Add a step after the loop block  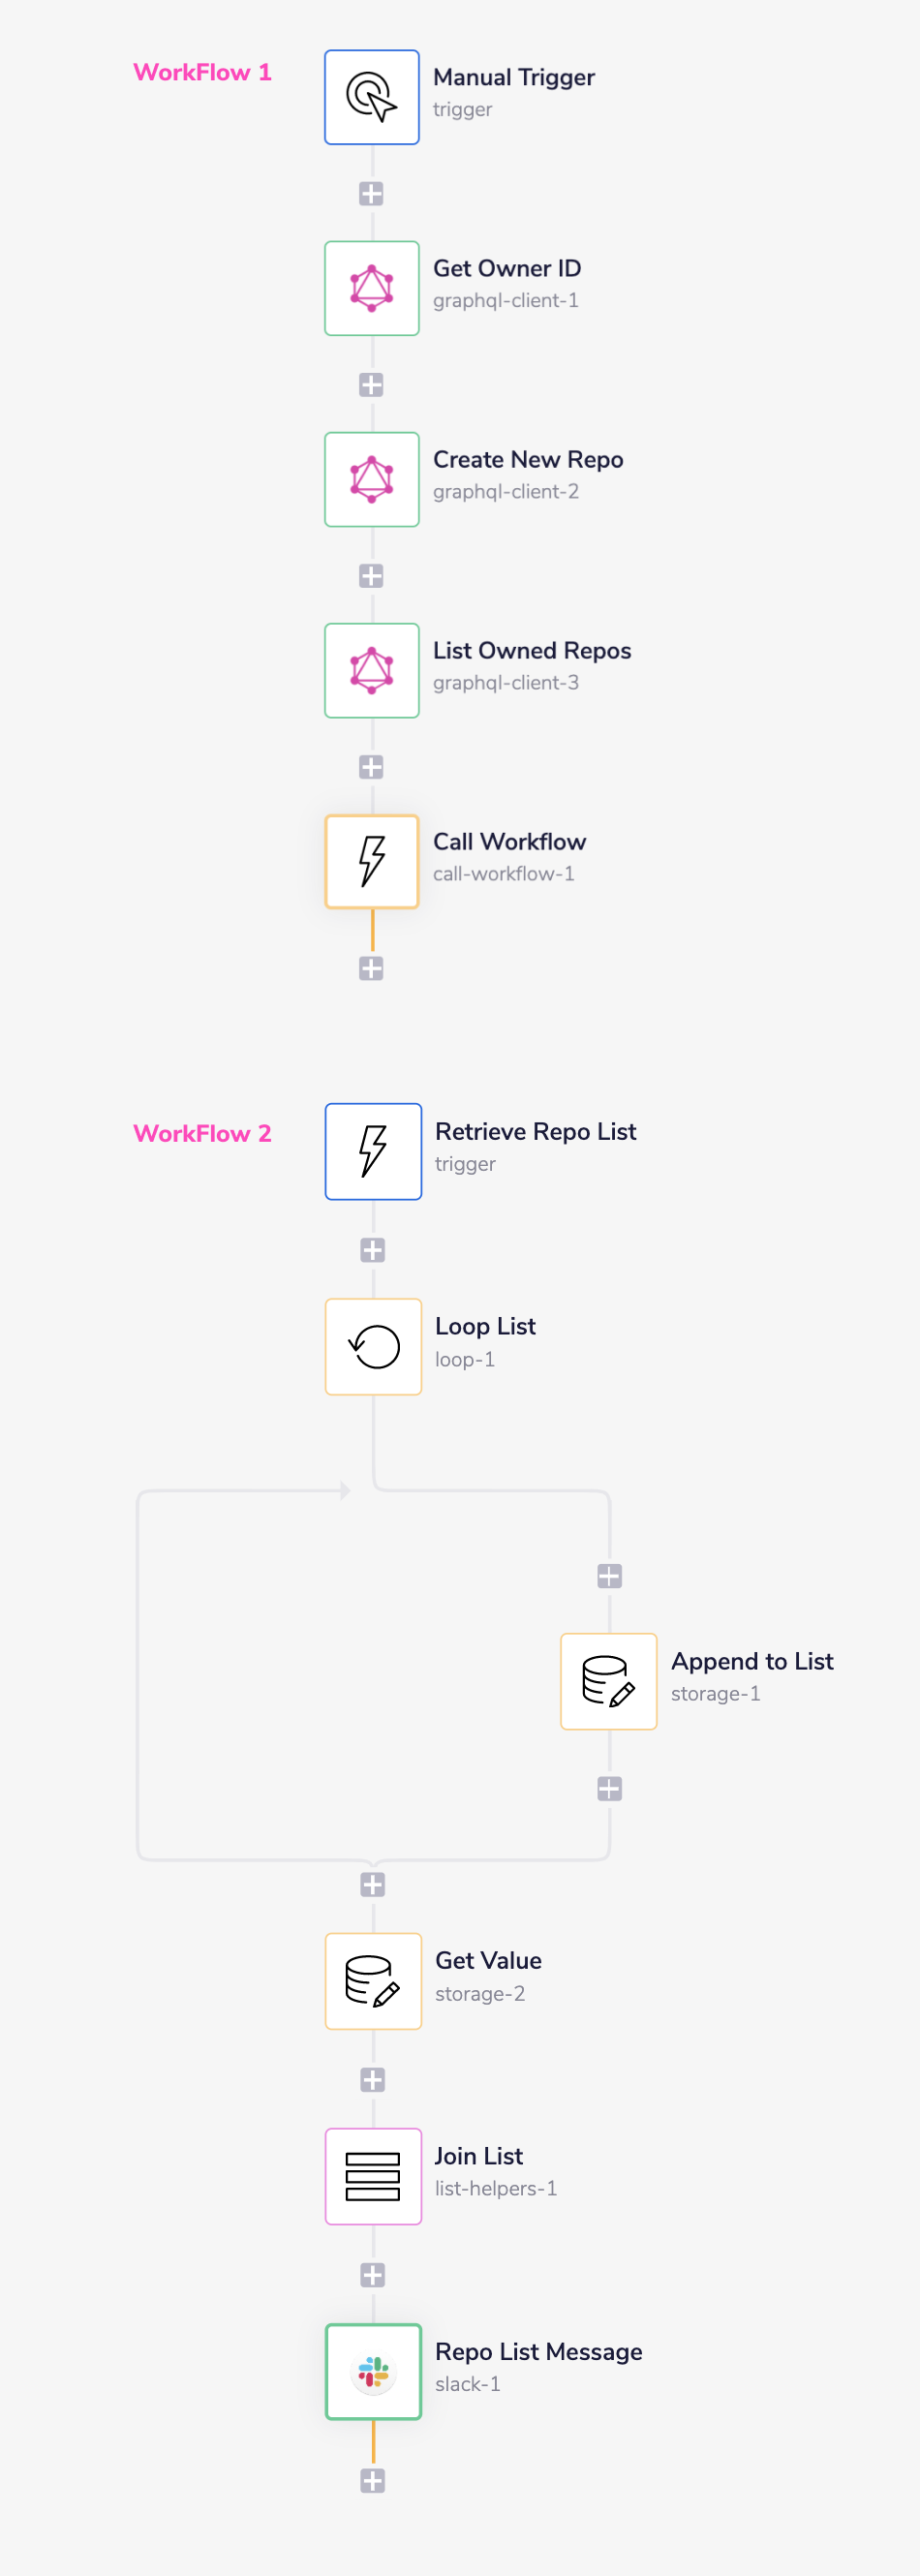point(373,1885)
